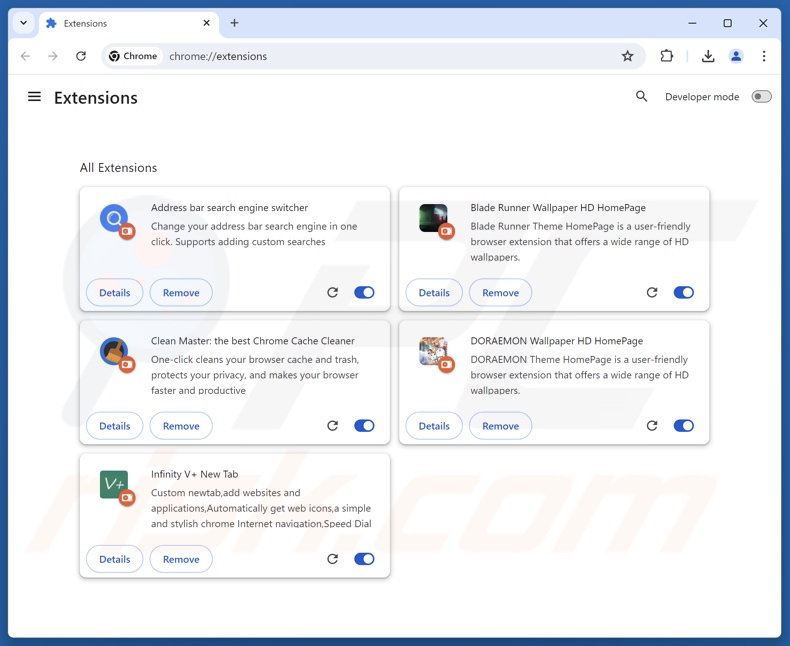Go back to previous page
The image size is (790, 646).
[25, 56]
